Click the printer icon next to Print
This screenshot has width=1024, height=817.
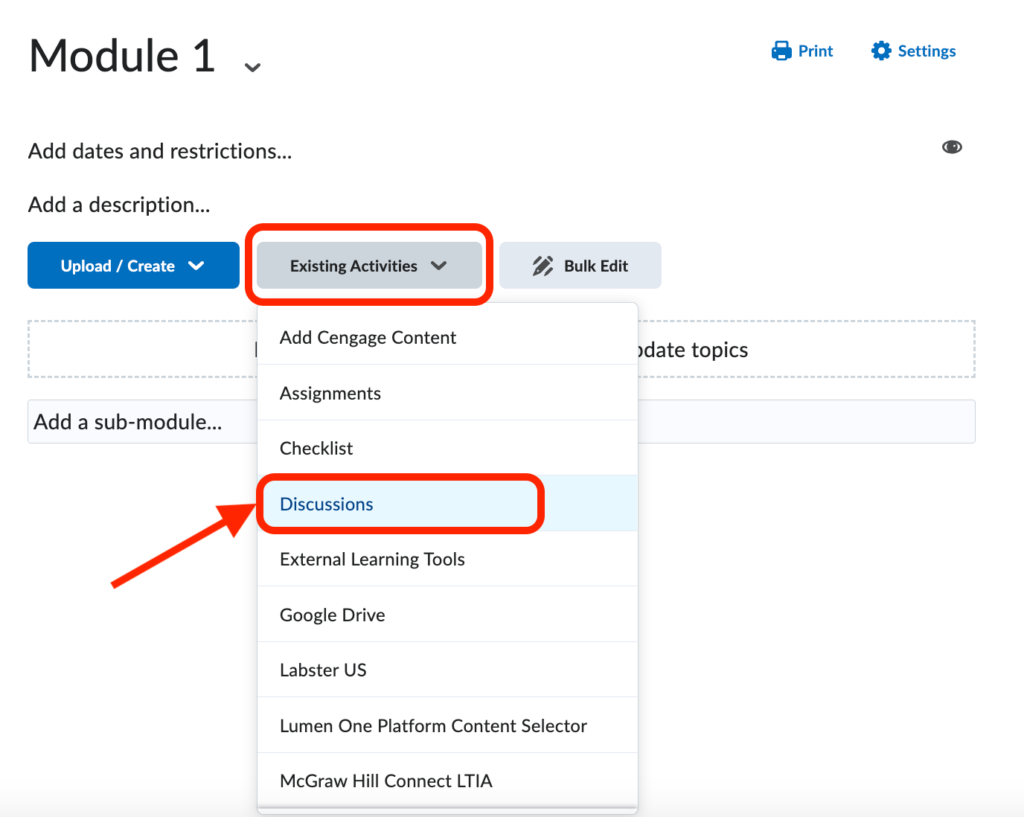(781, 51)
